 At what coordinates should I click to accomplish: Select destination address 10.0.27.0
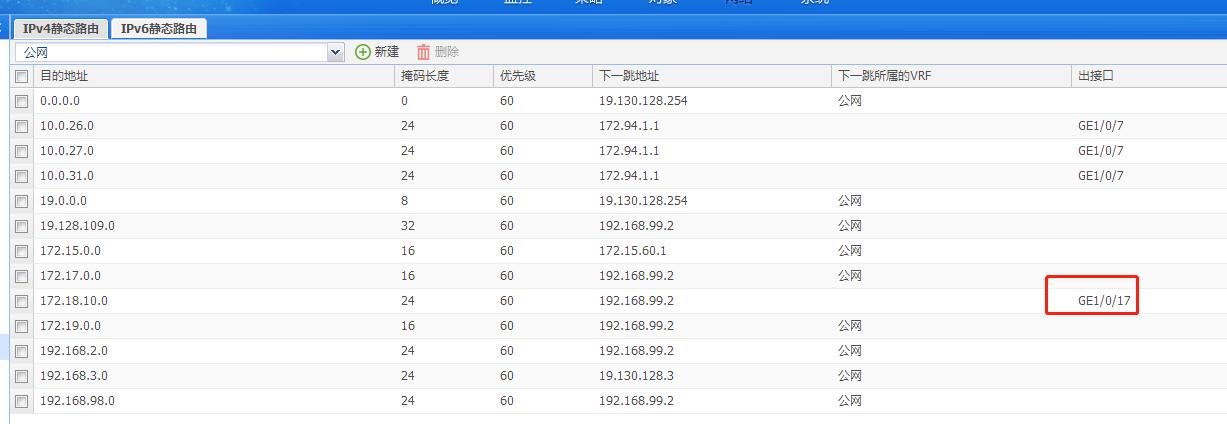[67, 151]
